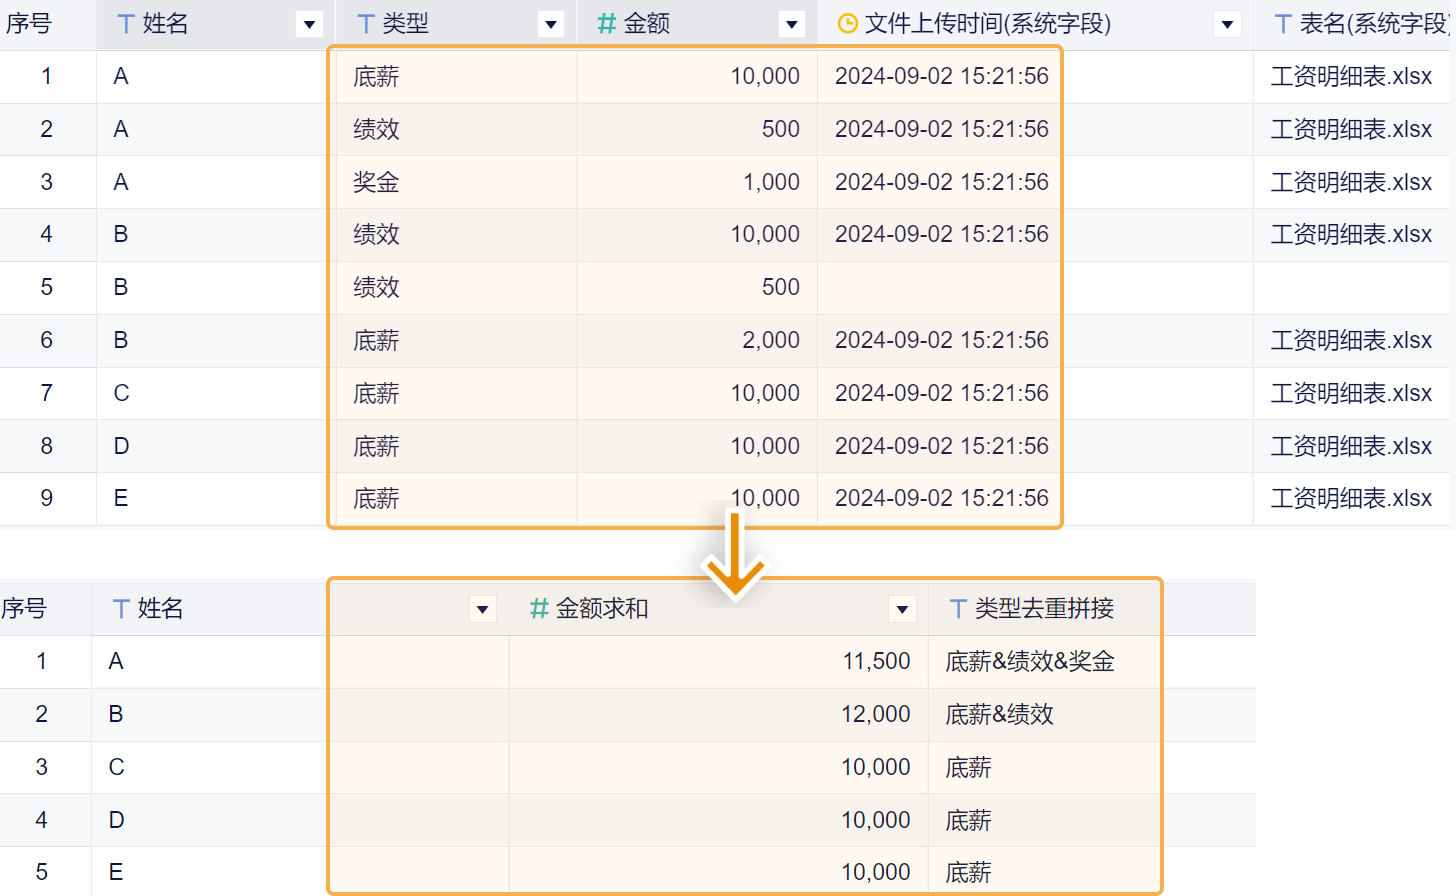Click the 文件上传时间(系统字段) header label
The height and width of the screenshot is (896, 1456).
pyautogui.click(x=988, y=24)
